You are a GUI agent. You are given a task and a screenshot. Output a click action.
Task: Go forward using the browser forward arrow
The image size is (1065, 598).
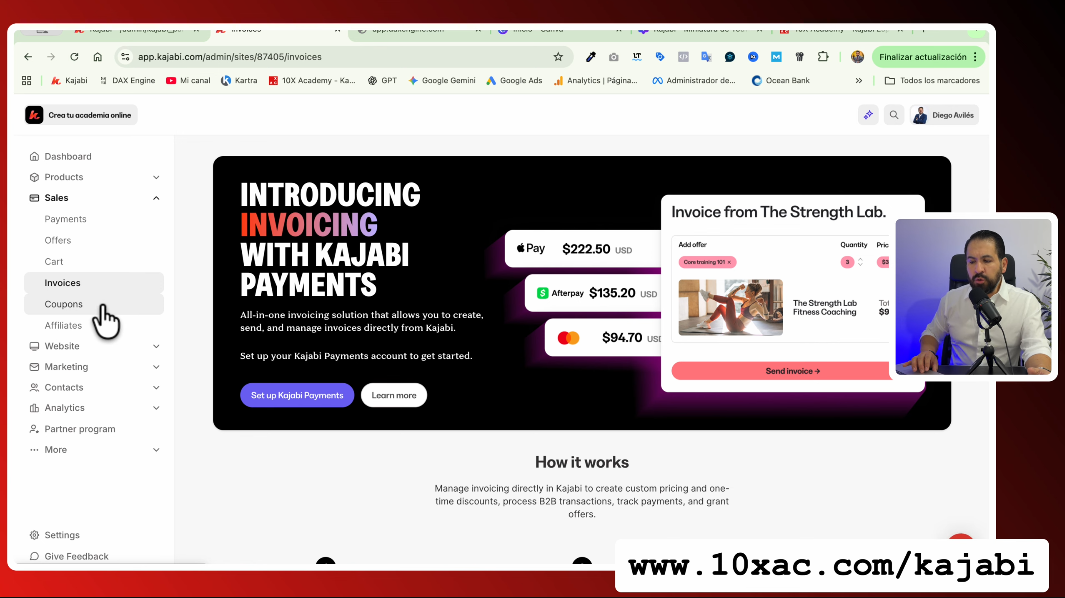point(51,57)
